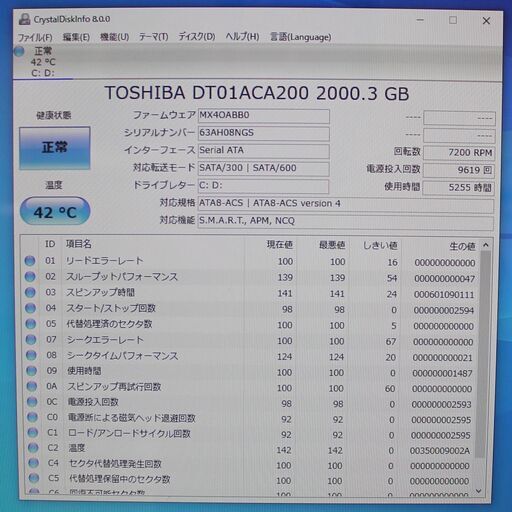Click the Serial ATA interface field
The height and width of the screenshot is (512, 512).
pyautogui.click(x=263, y=151)
